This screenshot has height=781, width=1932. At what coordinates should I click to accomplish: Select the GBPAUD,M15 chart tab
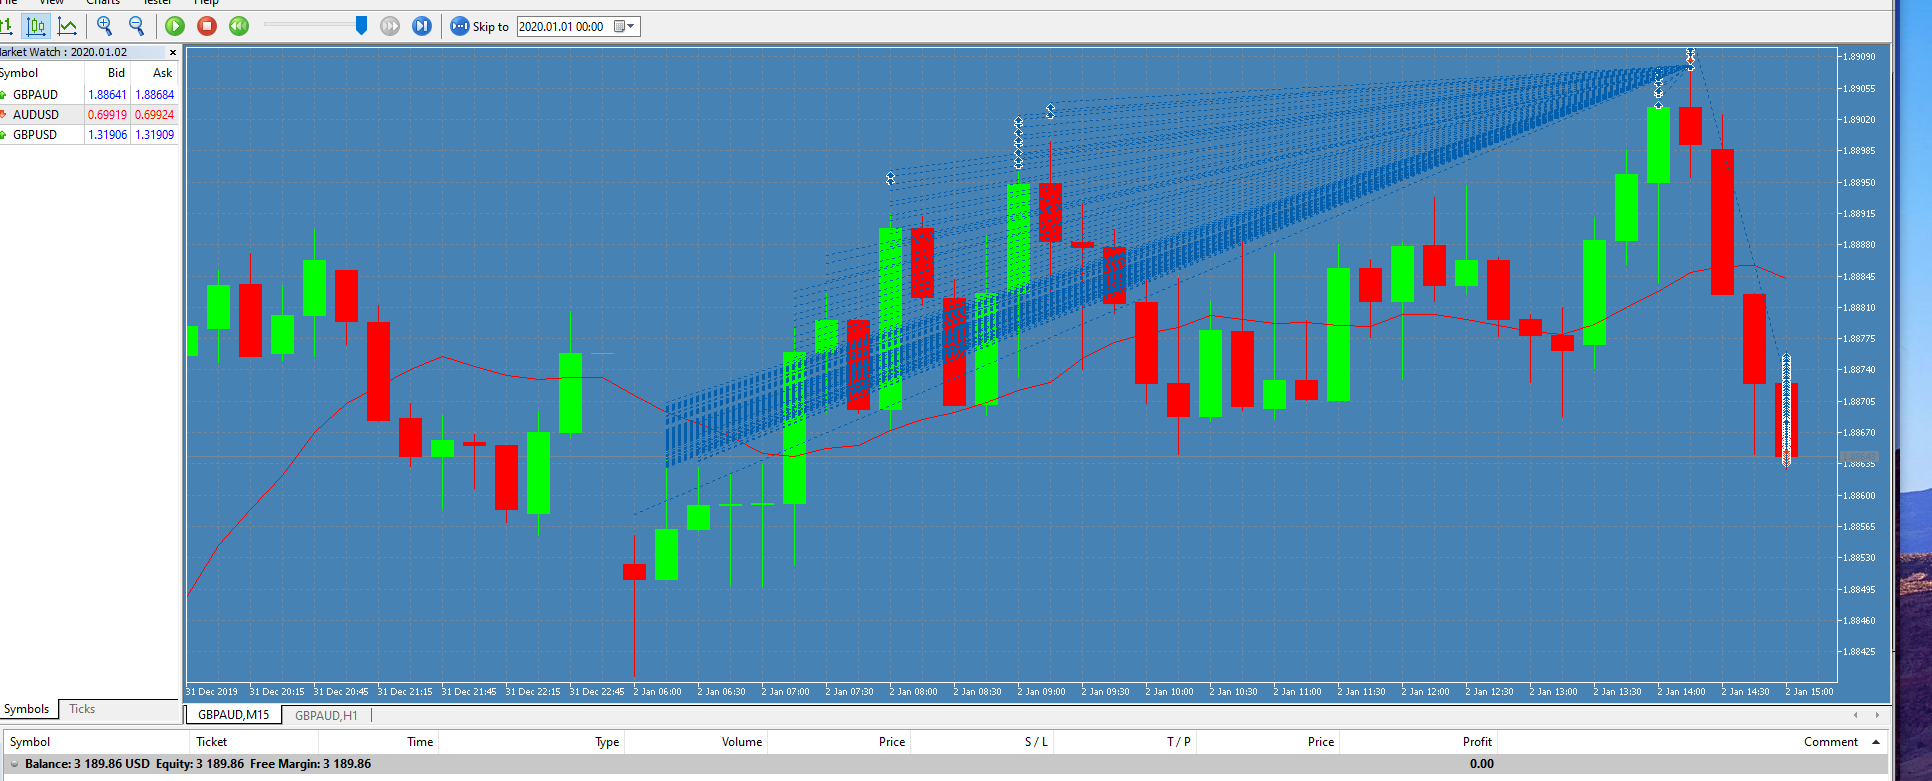[233, 715]
